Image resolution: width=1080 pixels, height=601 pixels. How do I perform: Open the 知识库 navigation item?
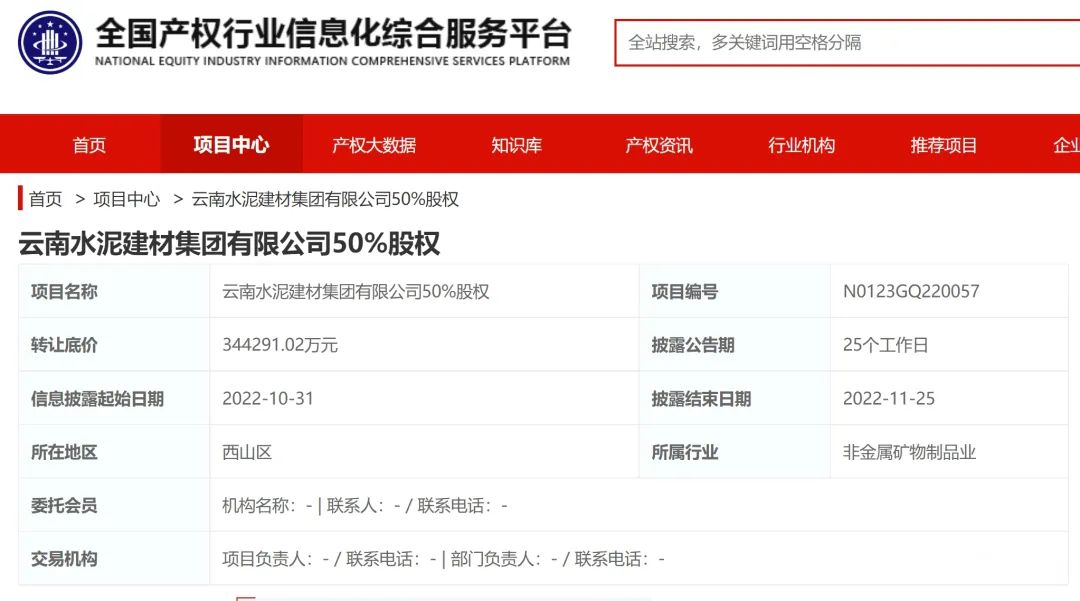tap(516, 145)
